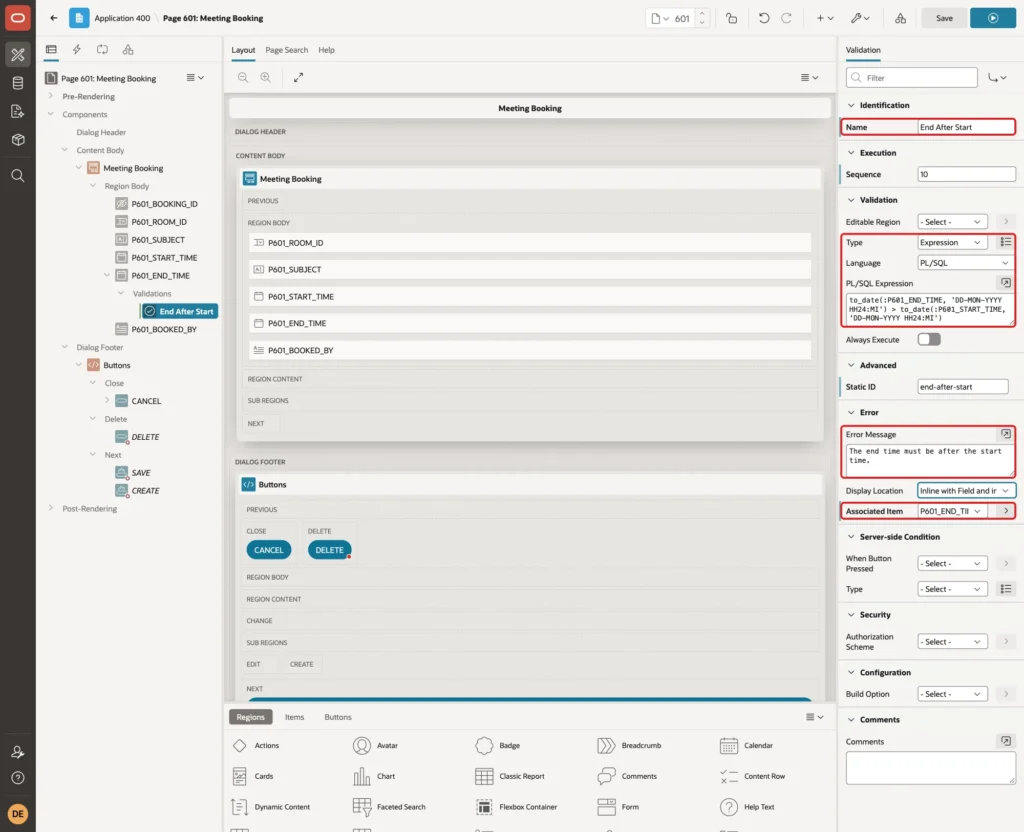This screenshot has height=832, width=1024.
Task: Click the Undo arrow icon
Action: coord(763,18)
